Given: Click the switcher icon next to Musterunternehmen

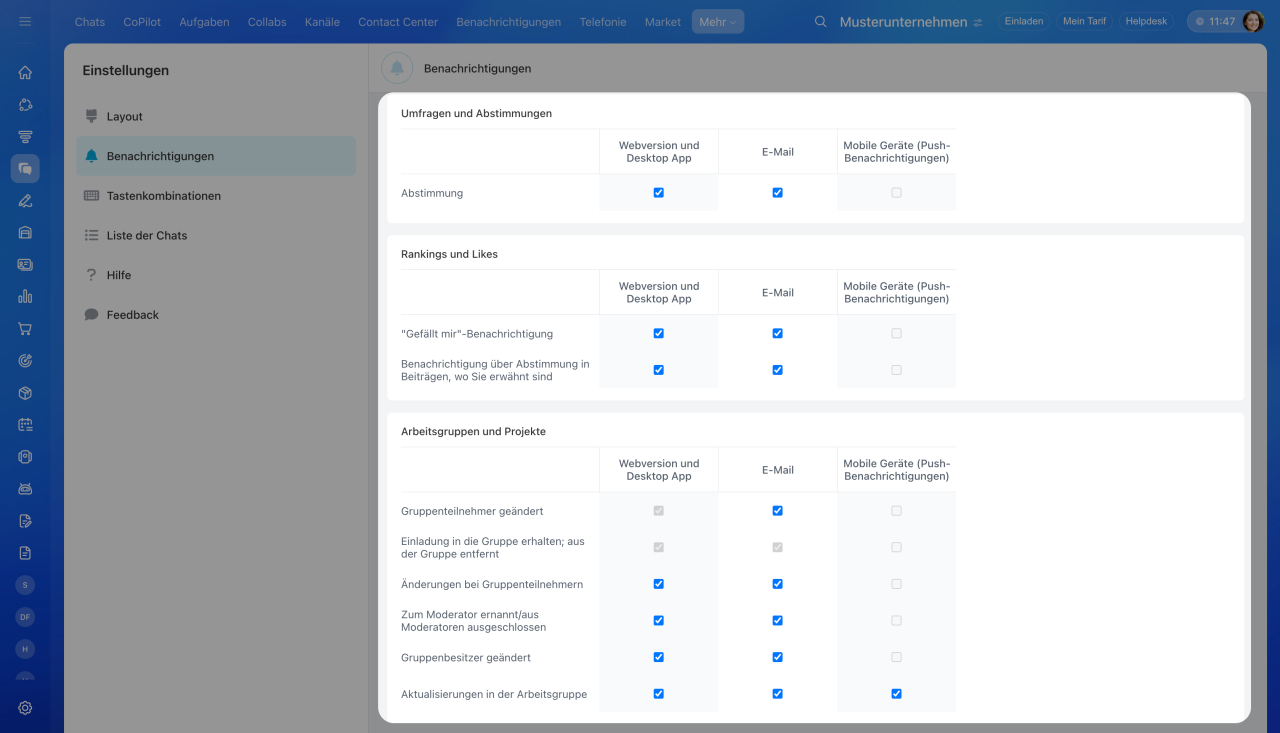Looking at the screenshot, I should tap(978, 22).
